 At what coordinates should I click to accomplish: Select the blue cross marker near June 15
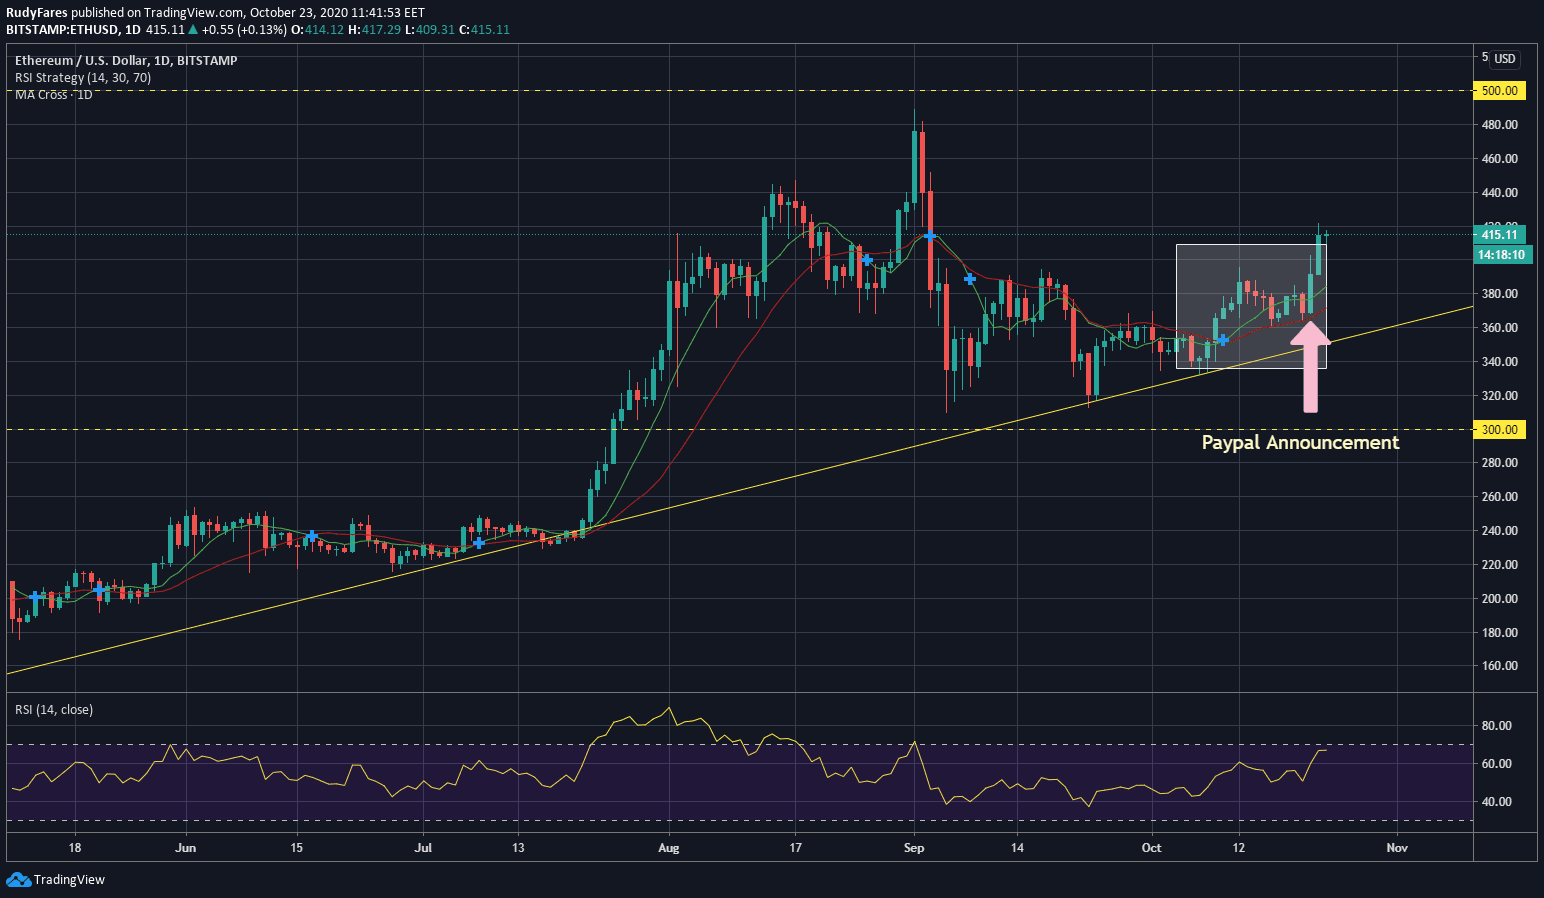(312, 536)
